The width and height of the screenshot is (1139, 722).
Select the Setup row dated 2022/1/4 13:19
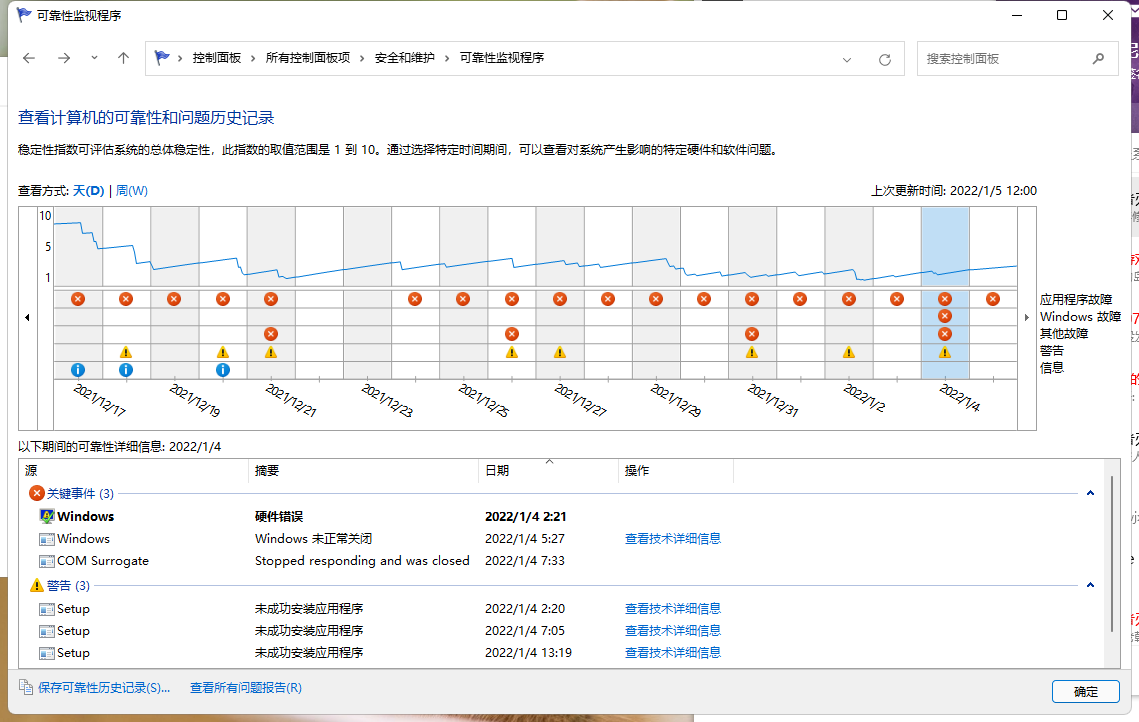[x=559, y=652]
